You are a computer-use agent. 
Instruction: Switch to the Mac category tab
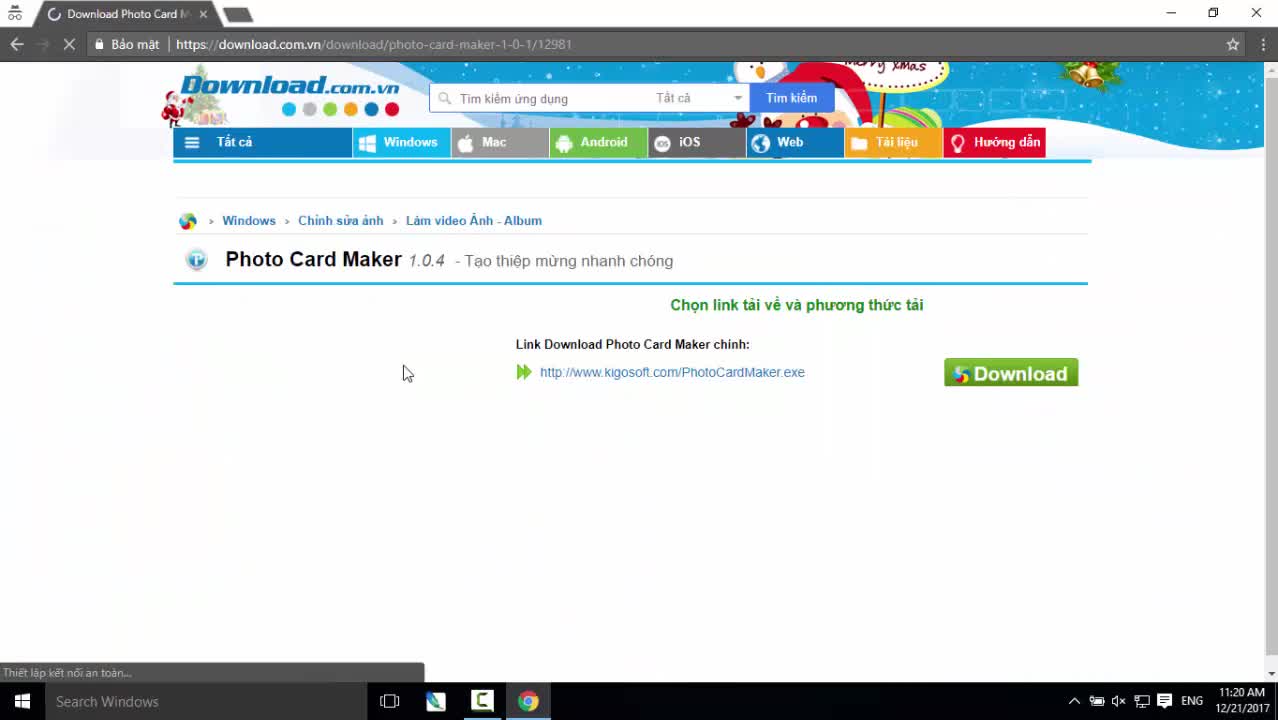[500, 142]
